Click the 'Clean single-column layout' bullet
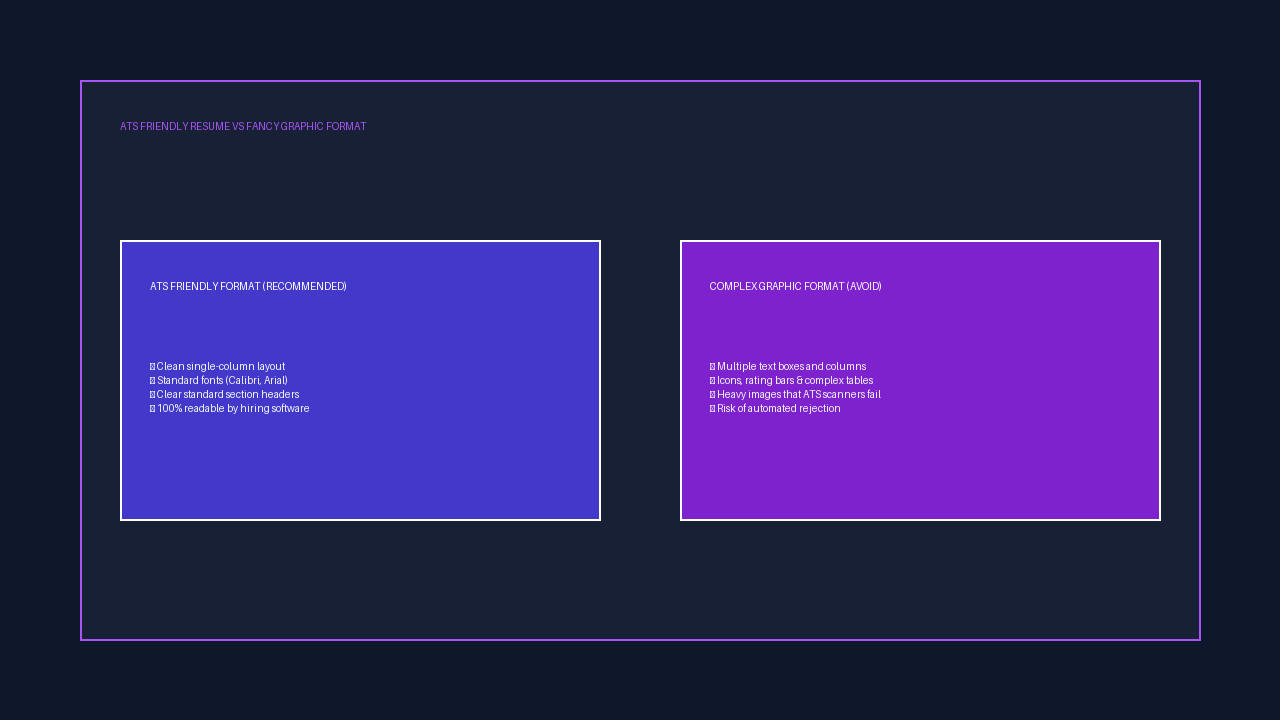1280x720 pixels. coord(218,367)
